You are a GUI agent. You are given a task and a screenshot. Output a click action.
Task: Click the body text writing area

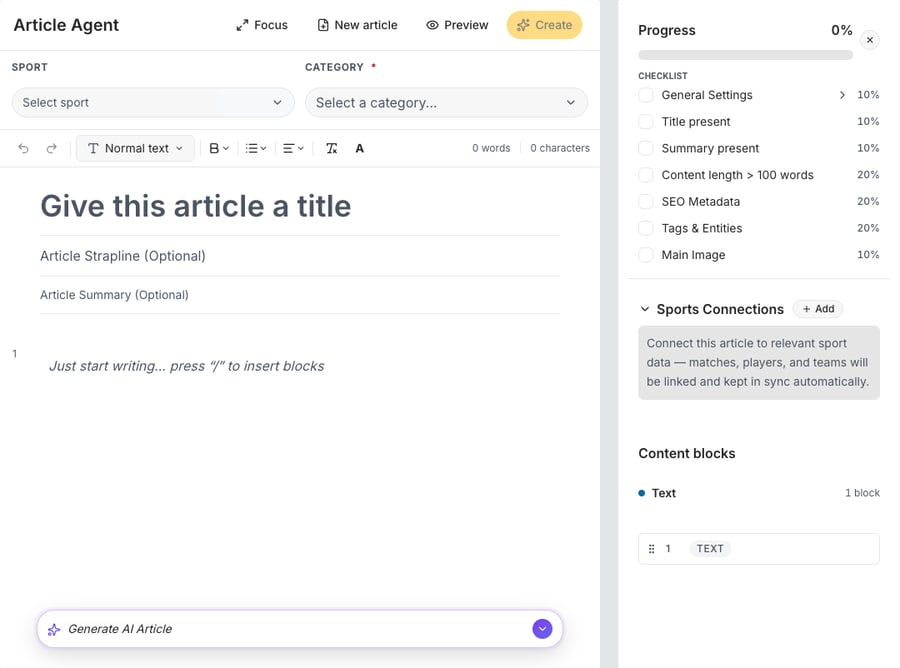pos(300,366)
